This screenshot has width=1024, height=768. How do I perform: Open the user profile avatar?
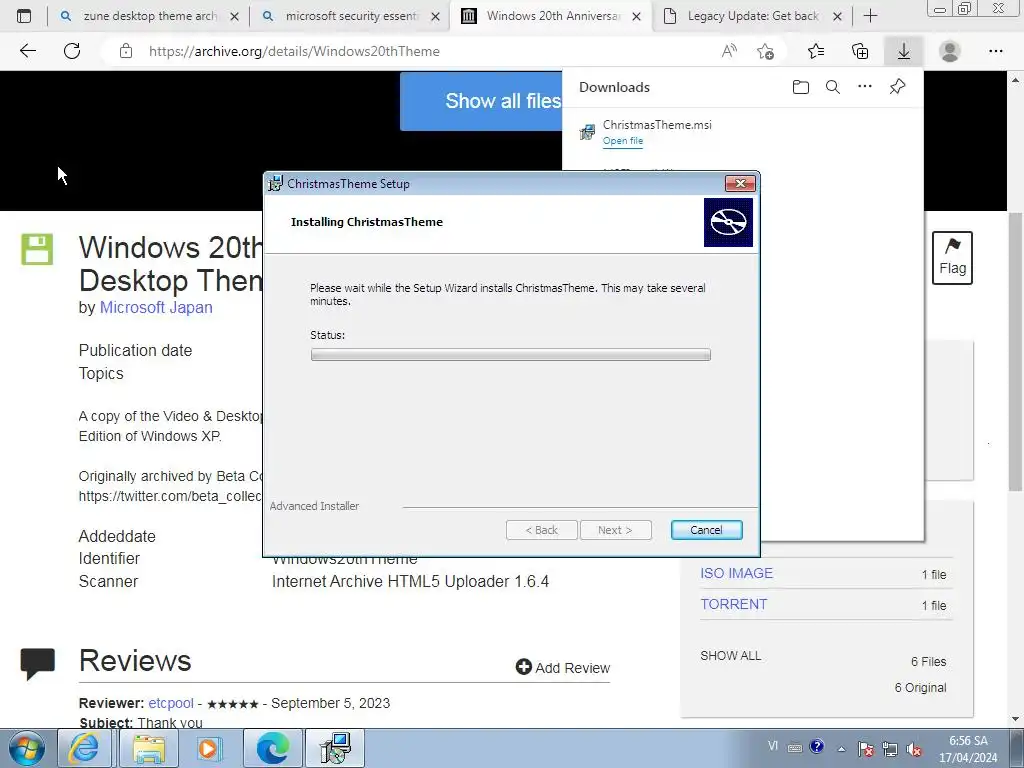click(x=949, y=51)
